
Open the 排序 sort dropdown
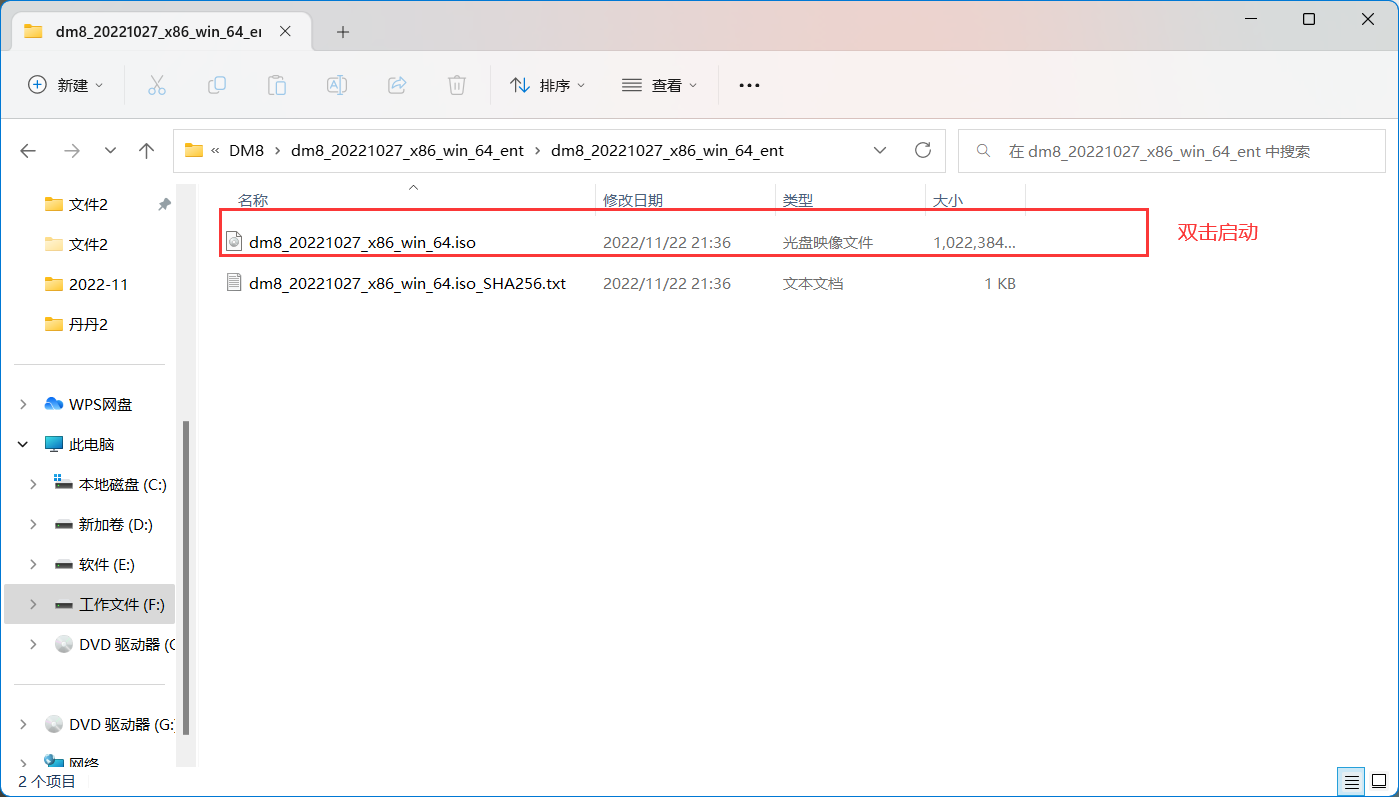548,85
